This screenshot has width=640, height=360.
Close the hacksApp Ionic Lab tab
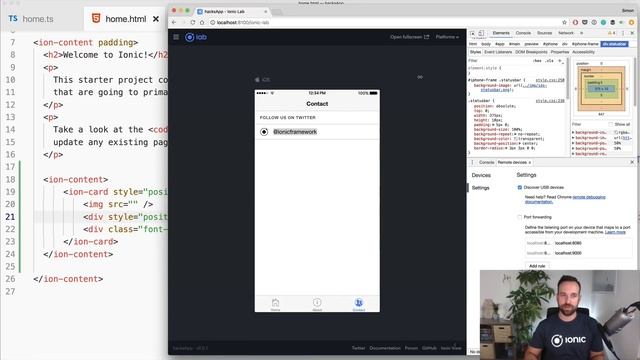coord(266,12)
